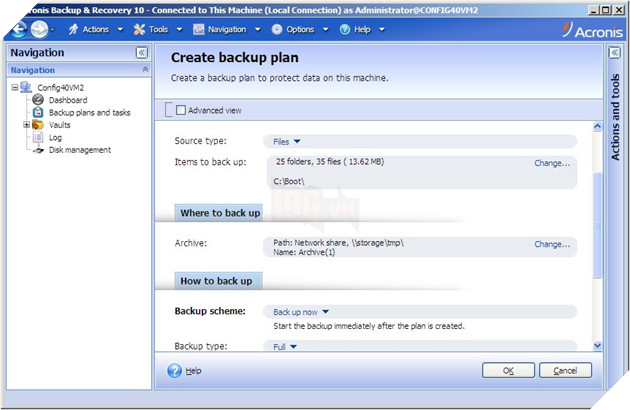Expand the Options dropdown arrow
Image resolution: width=630 pixels, height=410 pixels.
click(x=325, y=29)
